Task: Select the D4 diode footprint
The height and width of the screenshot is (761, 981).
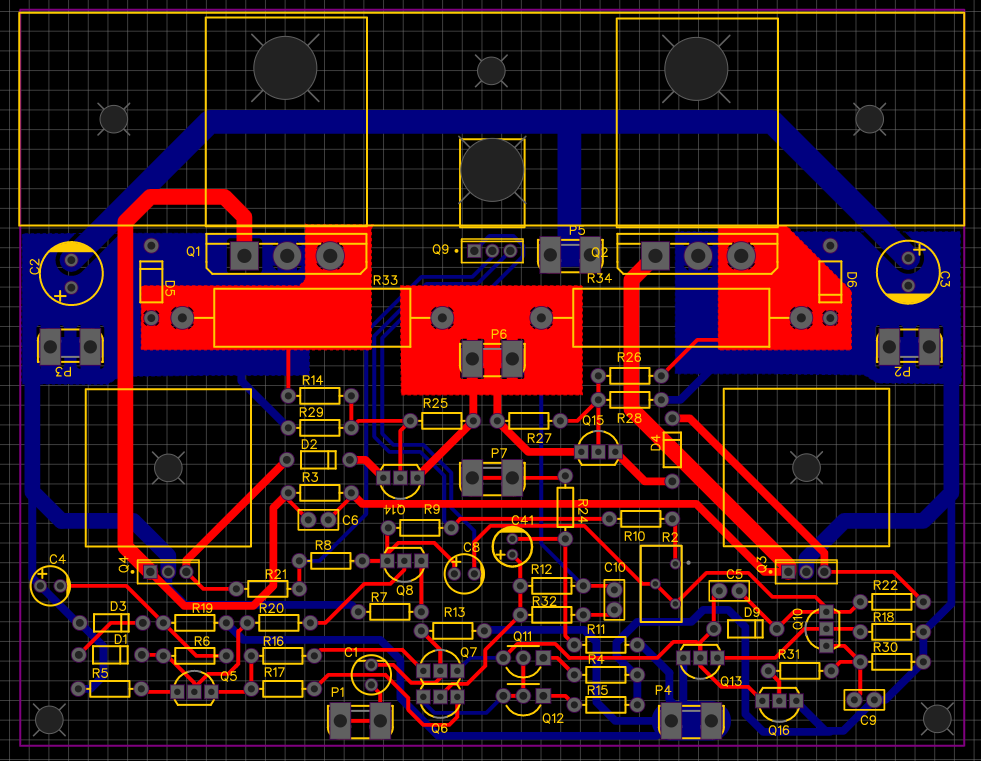Action: [x=672, y=449]
